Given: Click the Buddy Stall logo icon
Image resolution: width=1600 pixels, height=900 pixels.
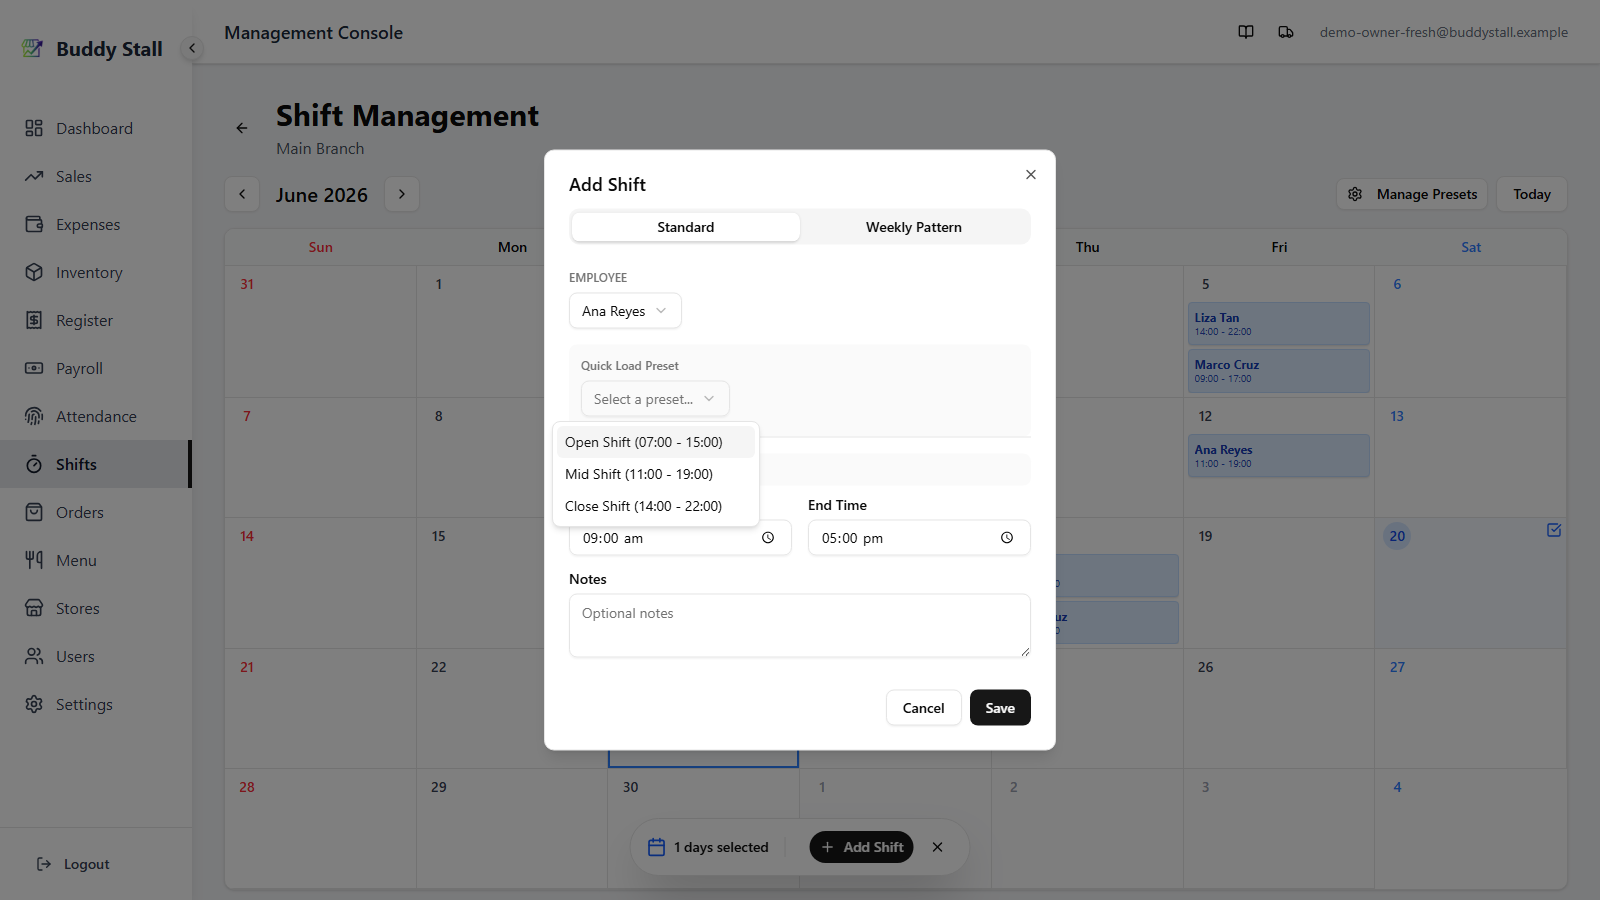Looking at the screenshot, I should point(33,48).
